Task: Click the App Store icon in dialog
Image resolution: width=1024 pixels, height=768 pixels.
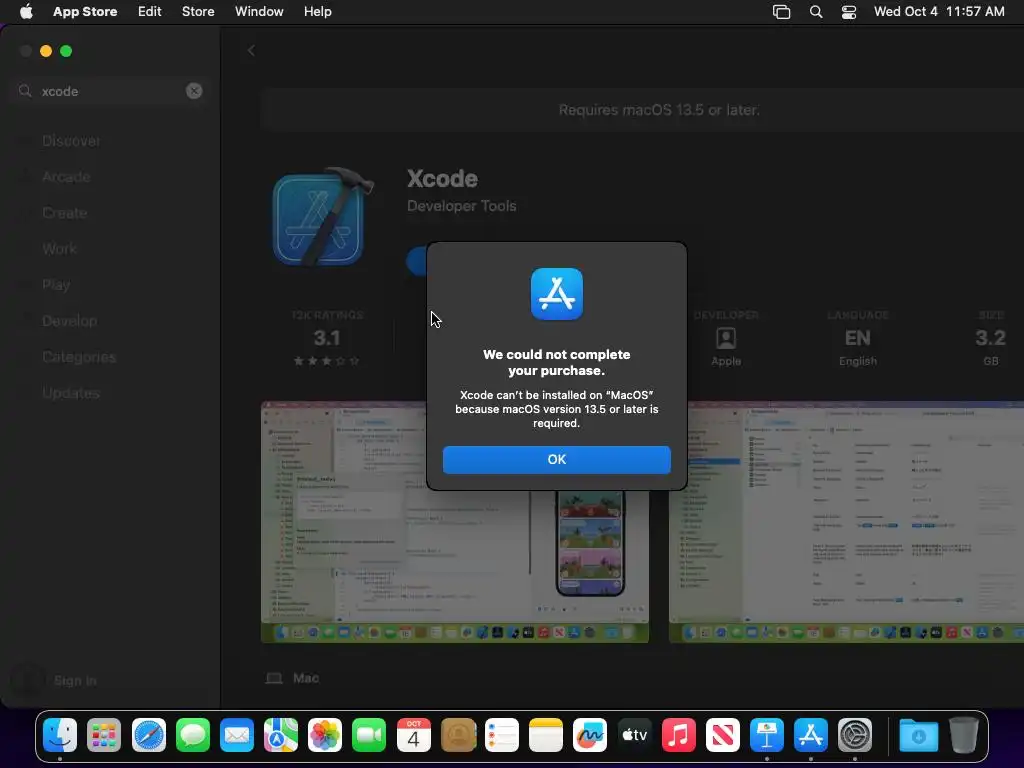Action: (x=556, y=294)
